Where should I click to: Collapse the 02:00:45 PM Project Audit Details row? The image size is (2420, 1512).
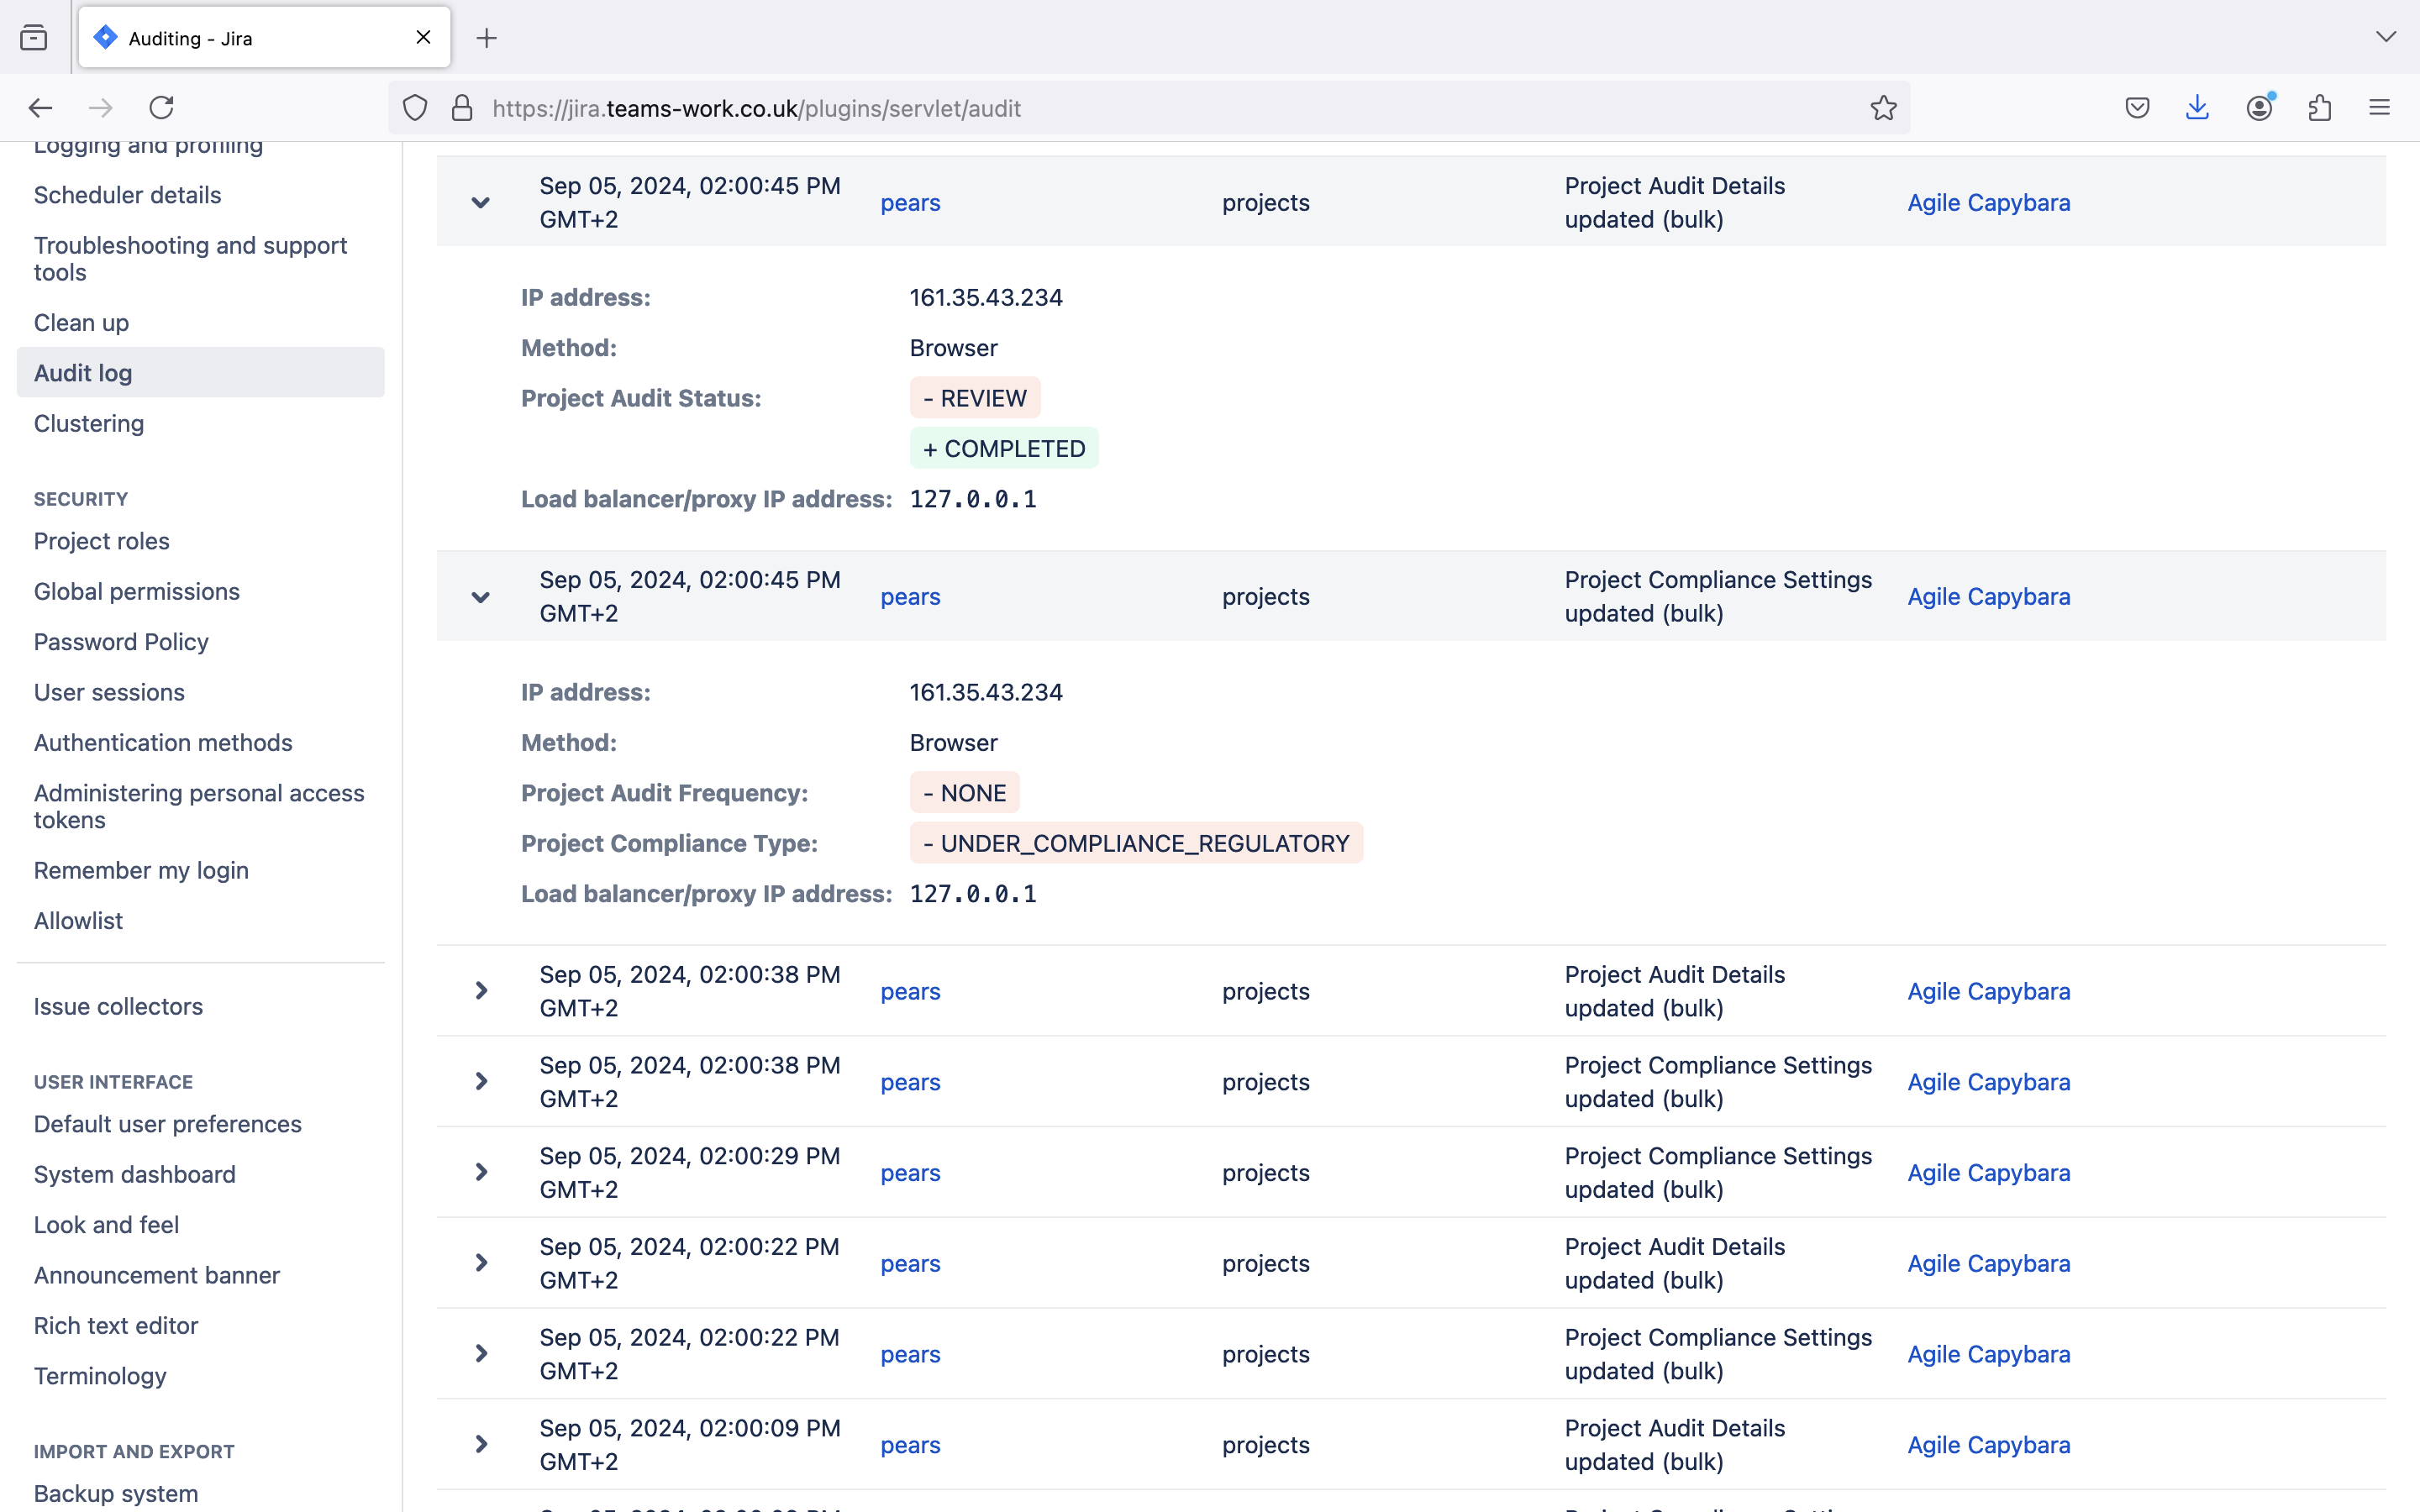pyautogui.click(x=481, y=203)
